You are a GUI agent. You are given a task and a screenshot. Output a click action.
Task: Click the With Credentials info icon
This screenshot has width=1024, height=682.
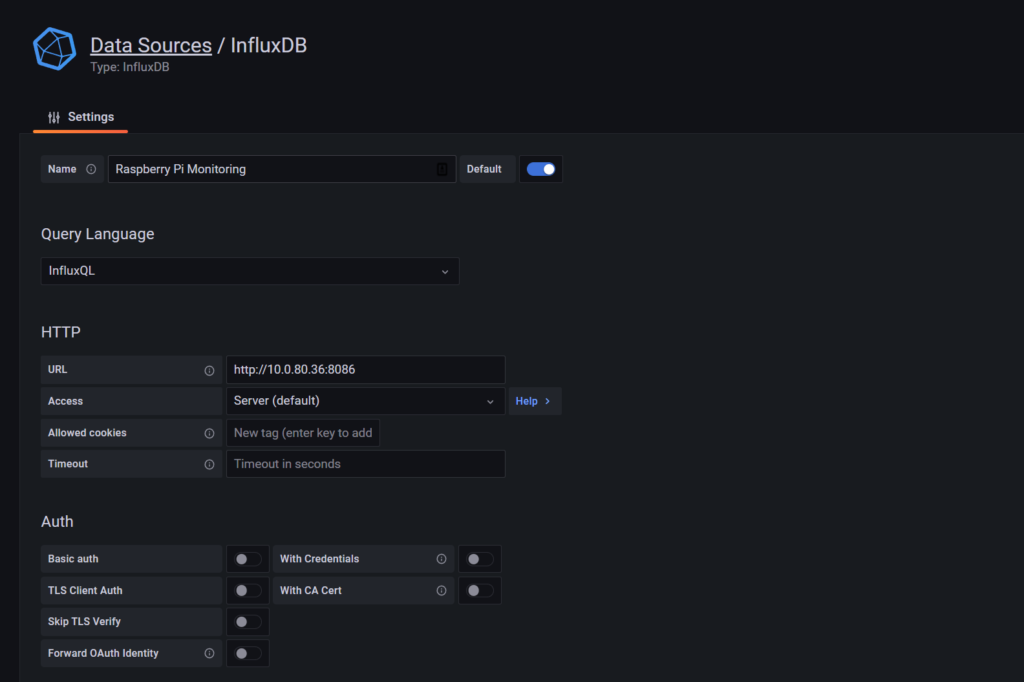pyautogui.click(x=441, y=559)
